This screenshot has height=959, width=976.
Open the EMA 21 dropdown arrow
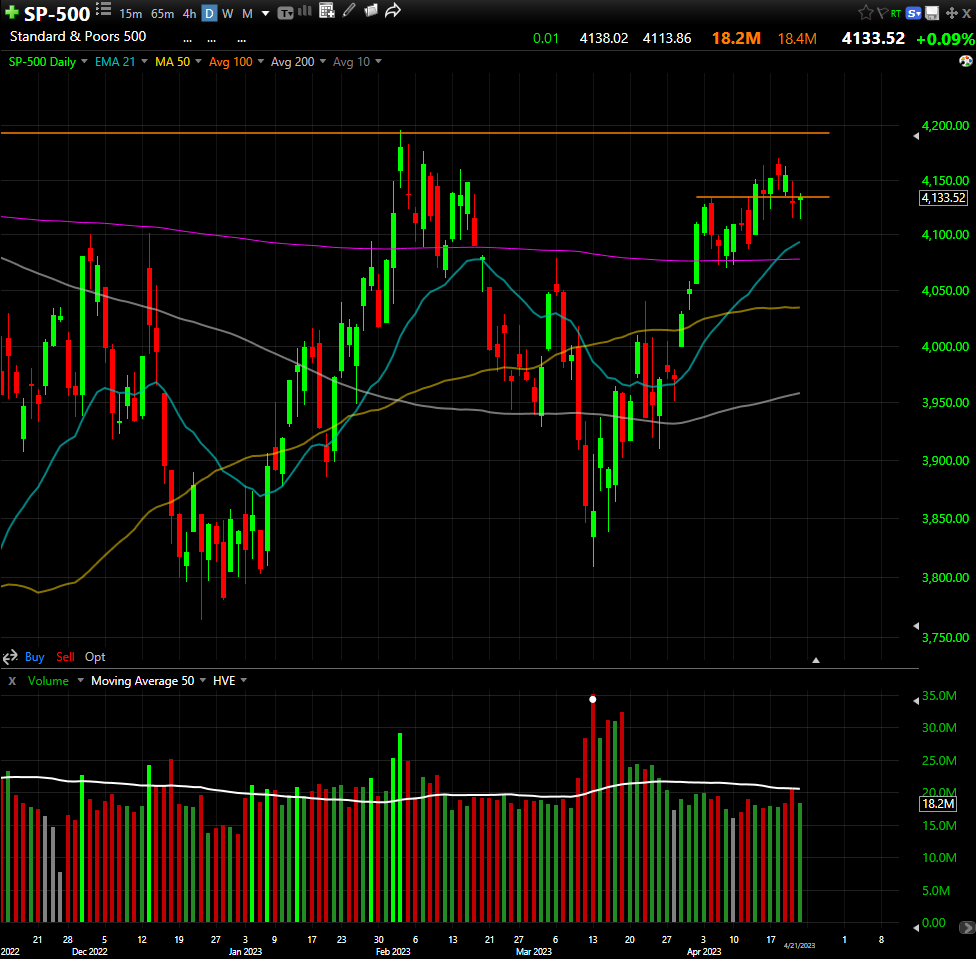pyautogui.click(x=144, y=61)
